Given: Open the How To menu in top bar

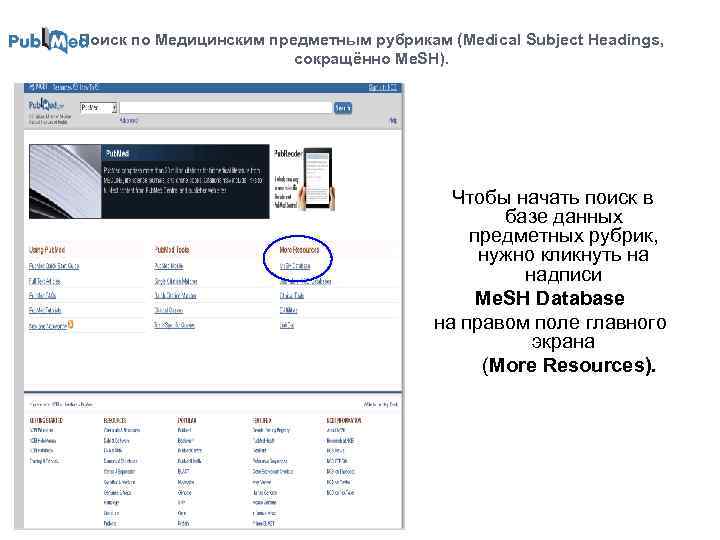Looking at the screenshot, I should [89, 87].
